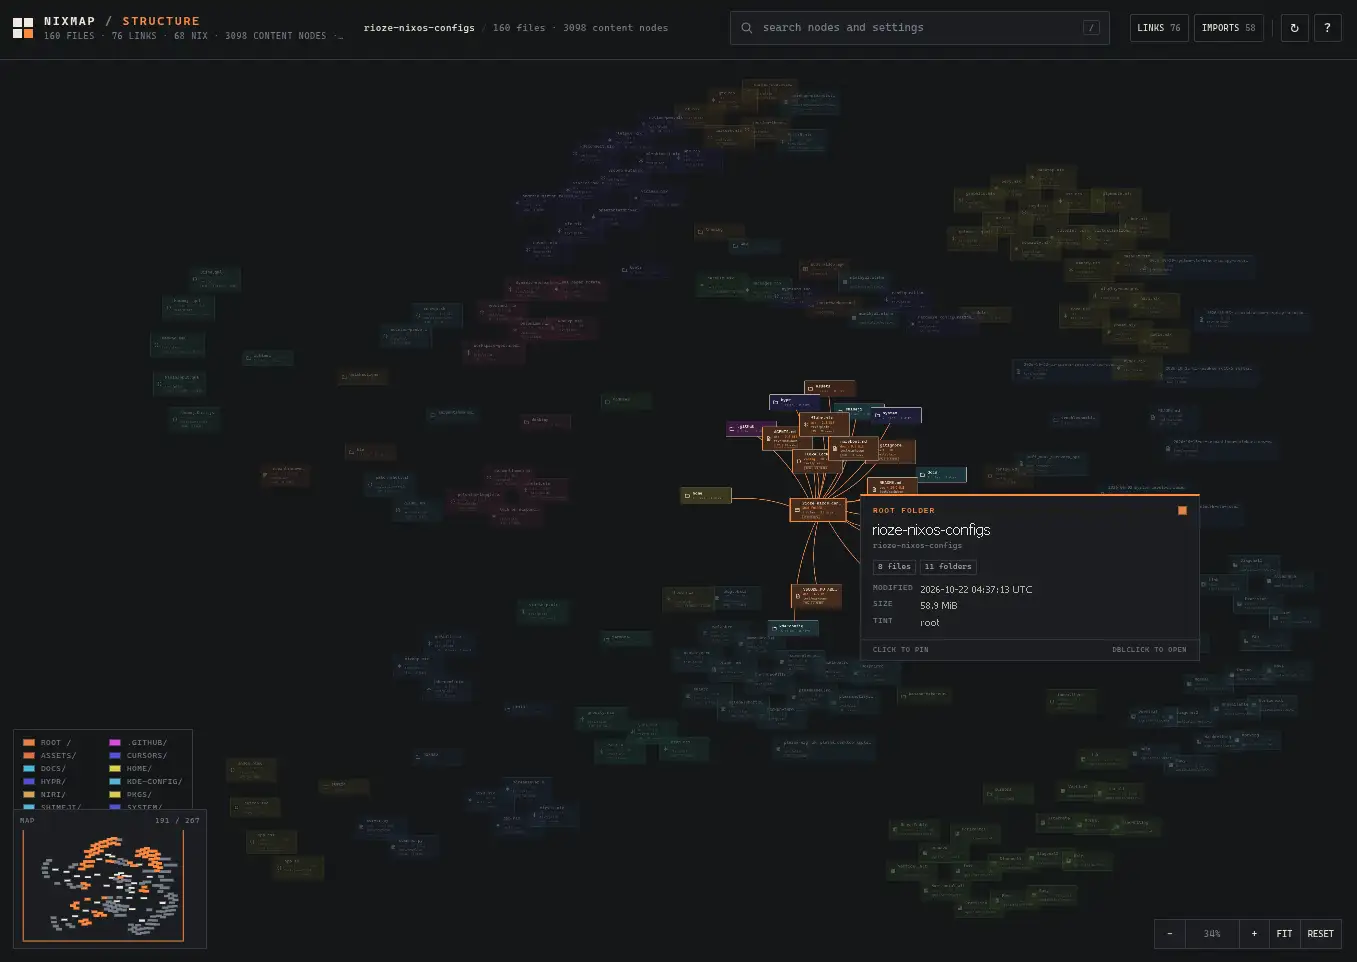Click the orange tint square in tooltip
Viewport: 1357px width, 962px height.
point(1182,510)
